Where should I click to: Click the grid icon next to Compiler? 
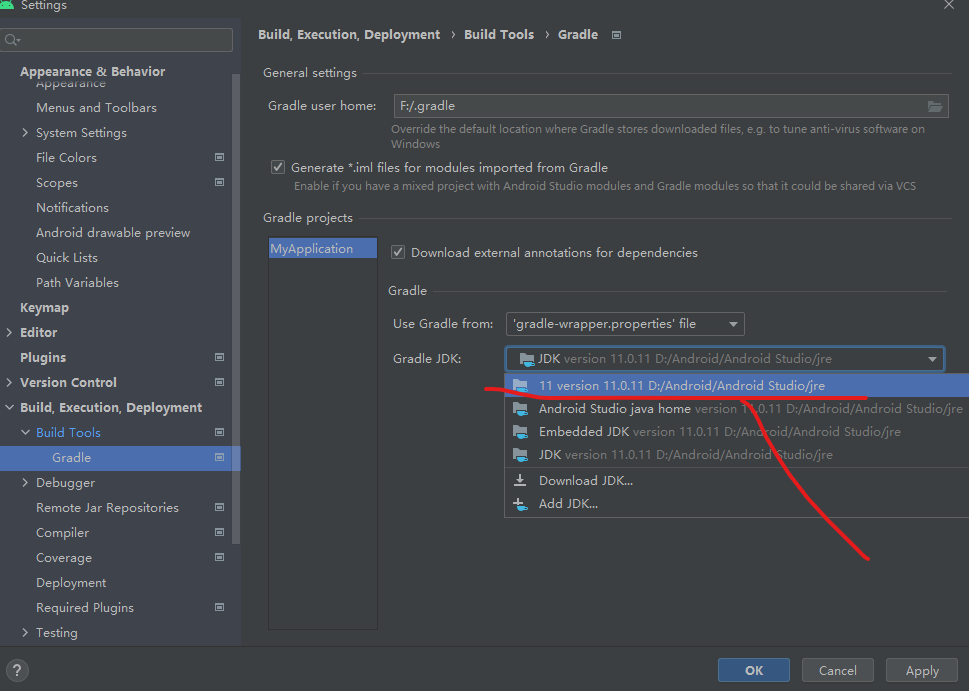[218, 532]
